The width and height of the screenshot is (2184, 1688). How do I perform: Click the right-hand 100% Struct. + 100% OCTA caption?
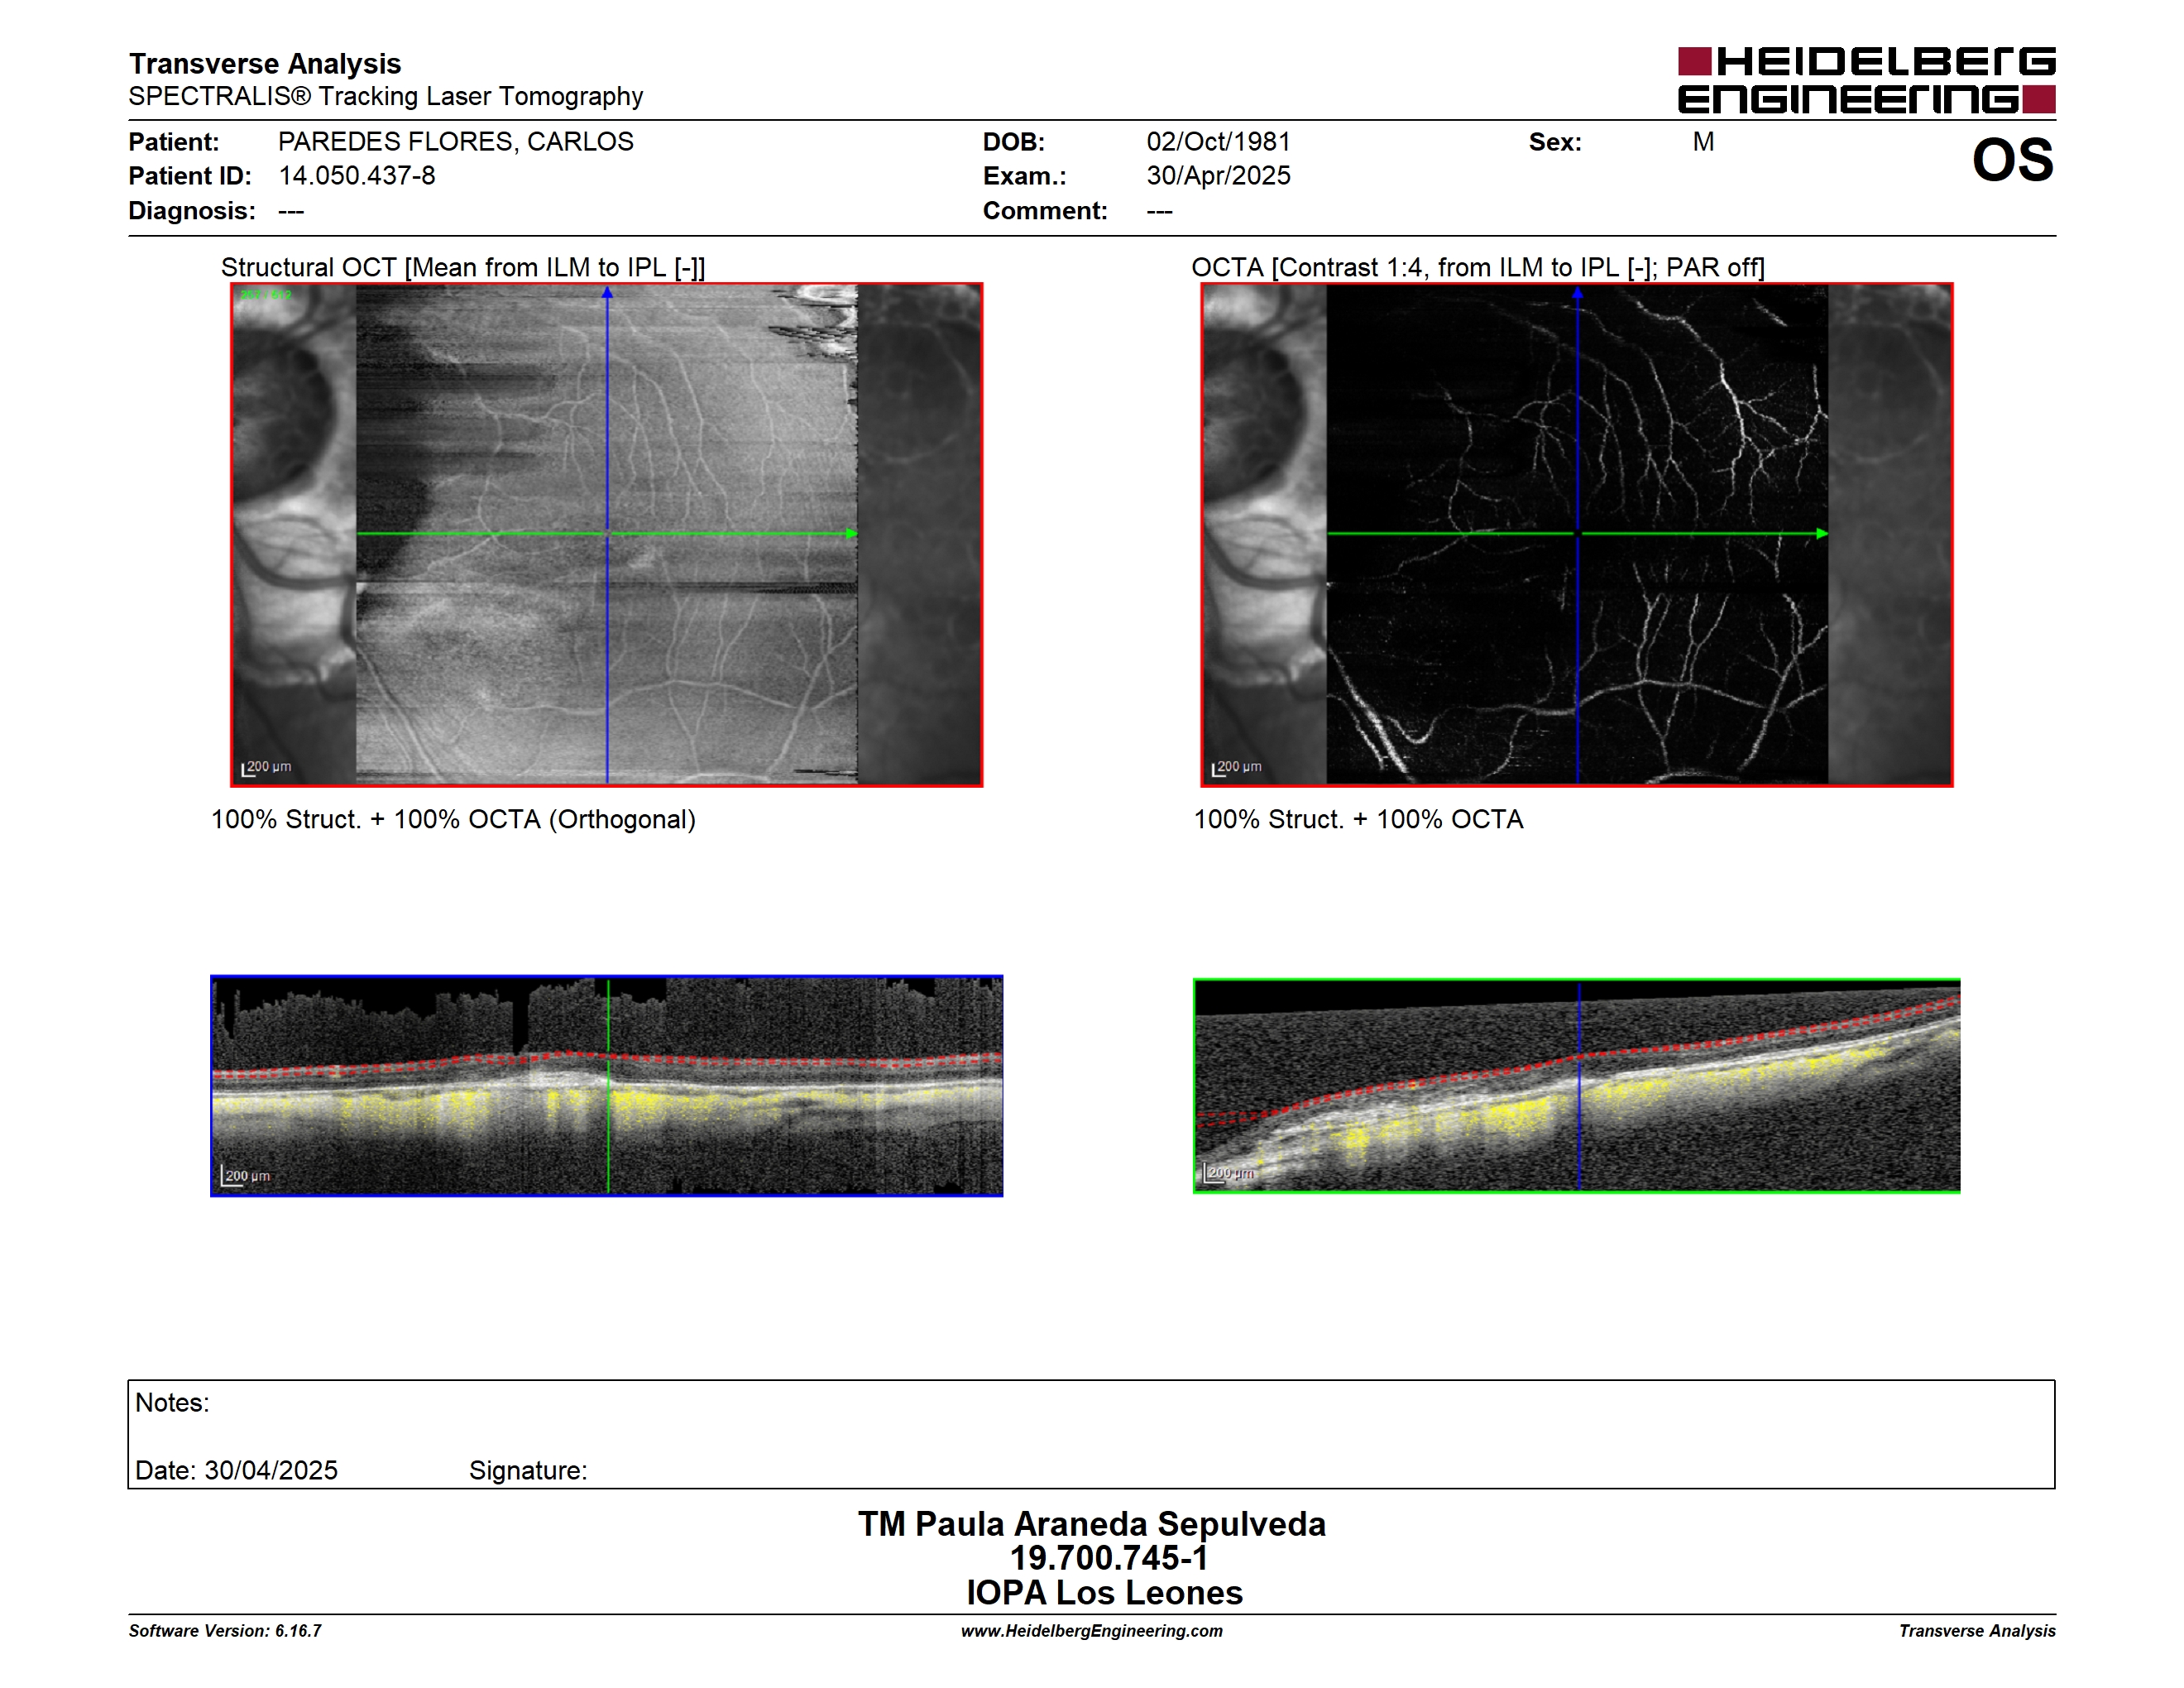(1358, 820)
